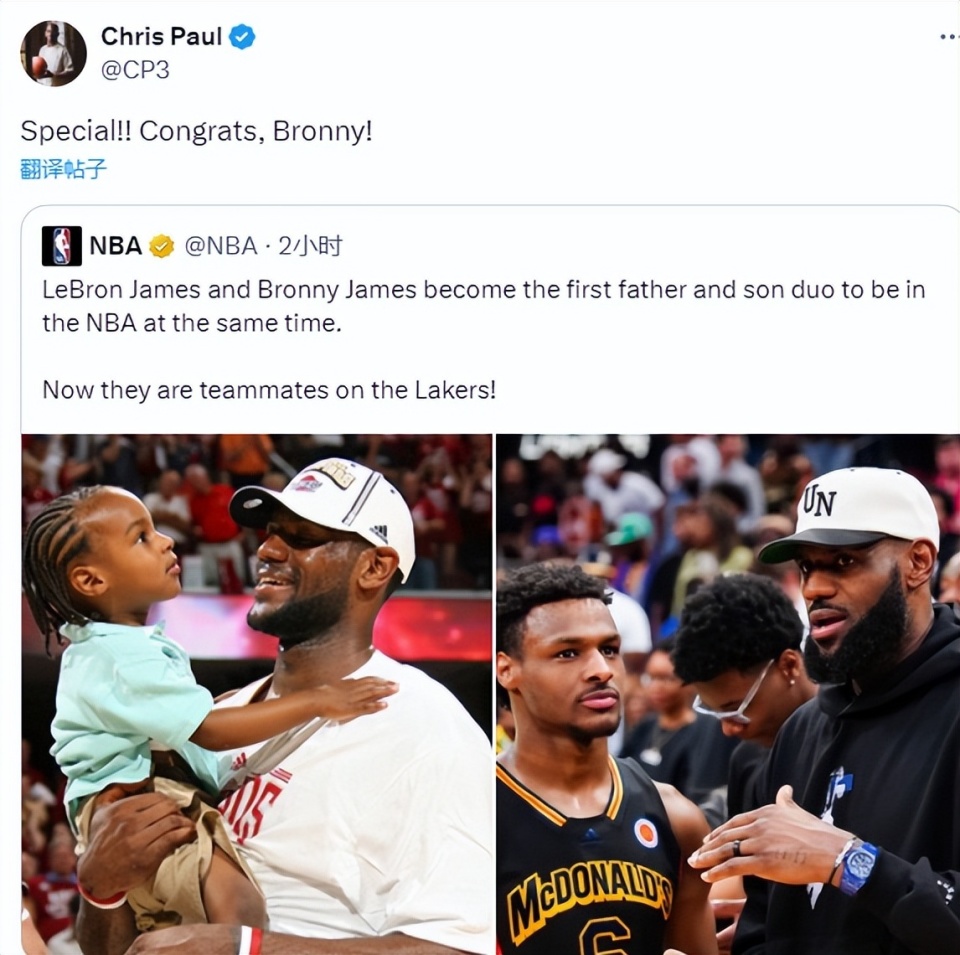Click the blue wristwatch in right photo
Image resolution: width=960 pixels, height=955 pixels.
tap(857, 867)
